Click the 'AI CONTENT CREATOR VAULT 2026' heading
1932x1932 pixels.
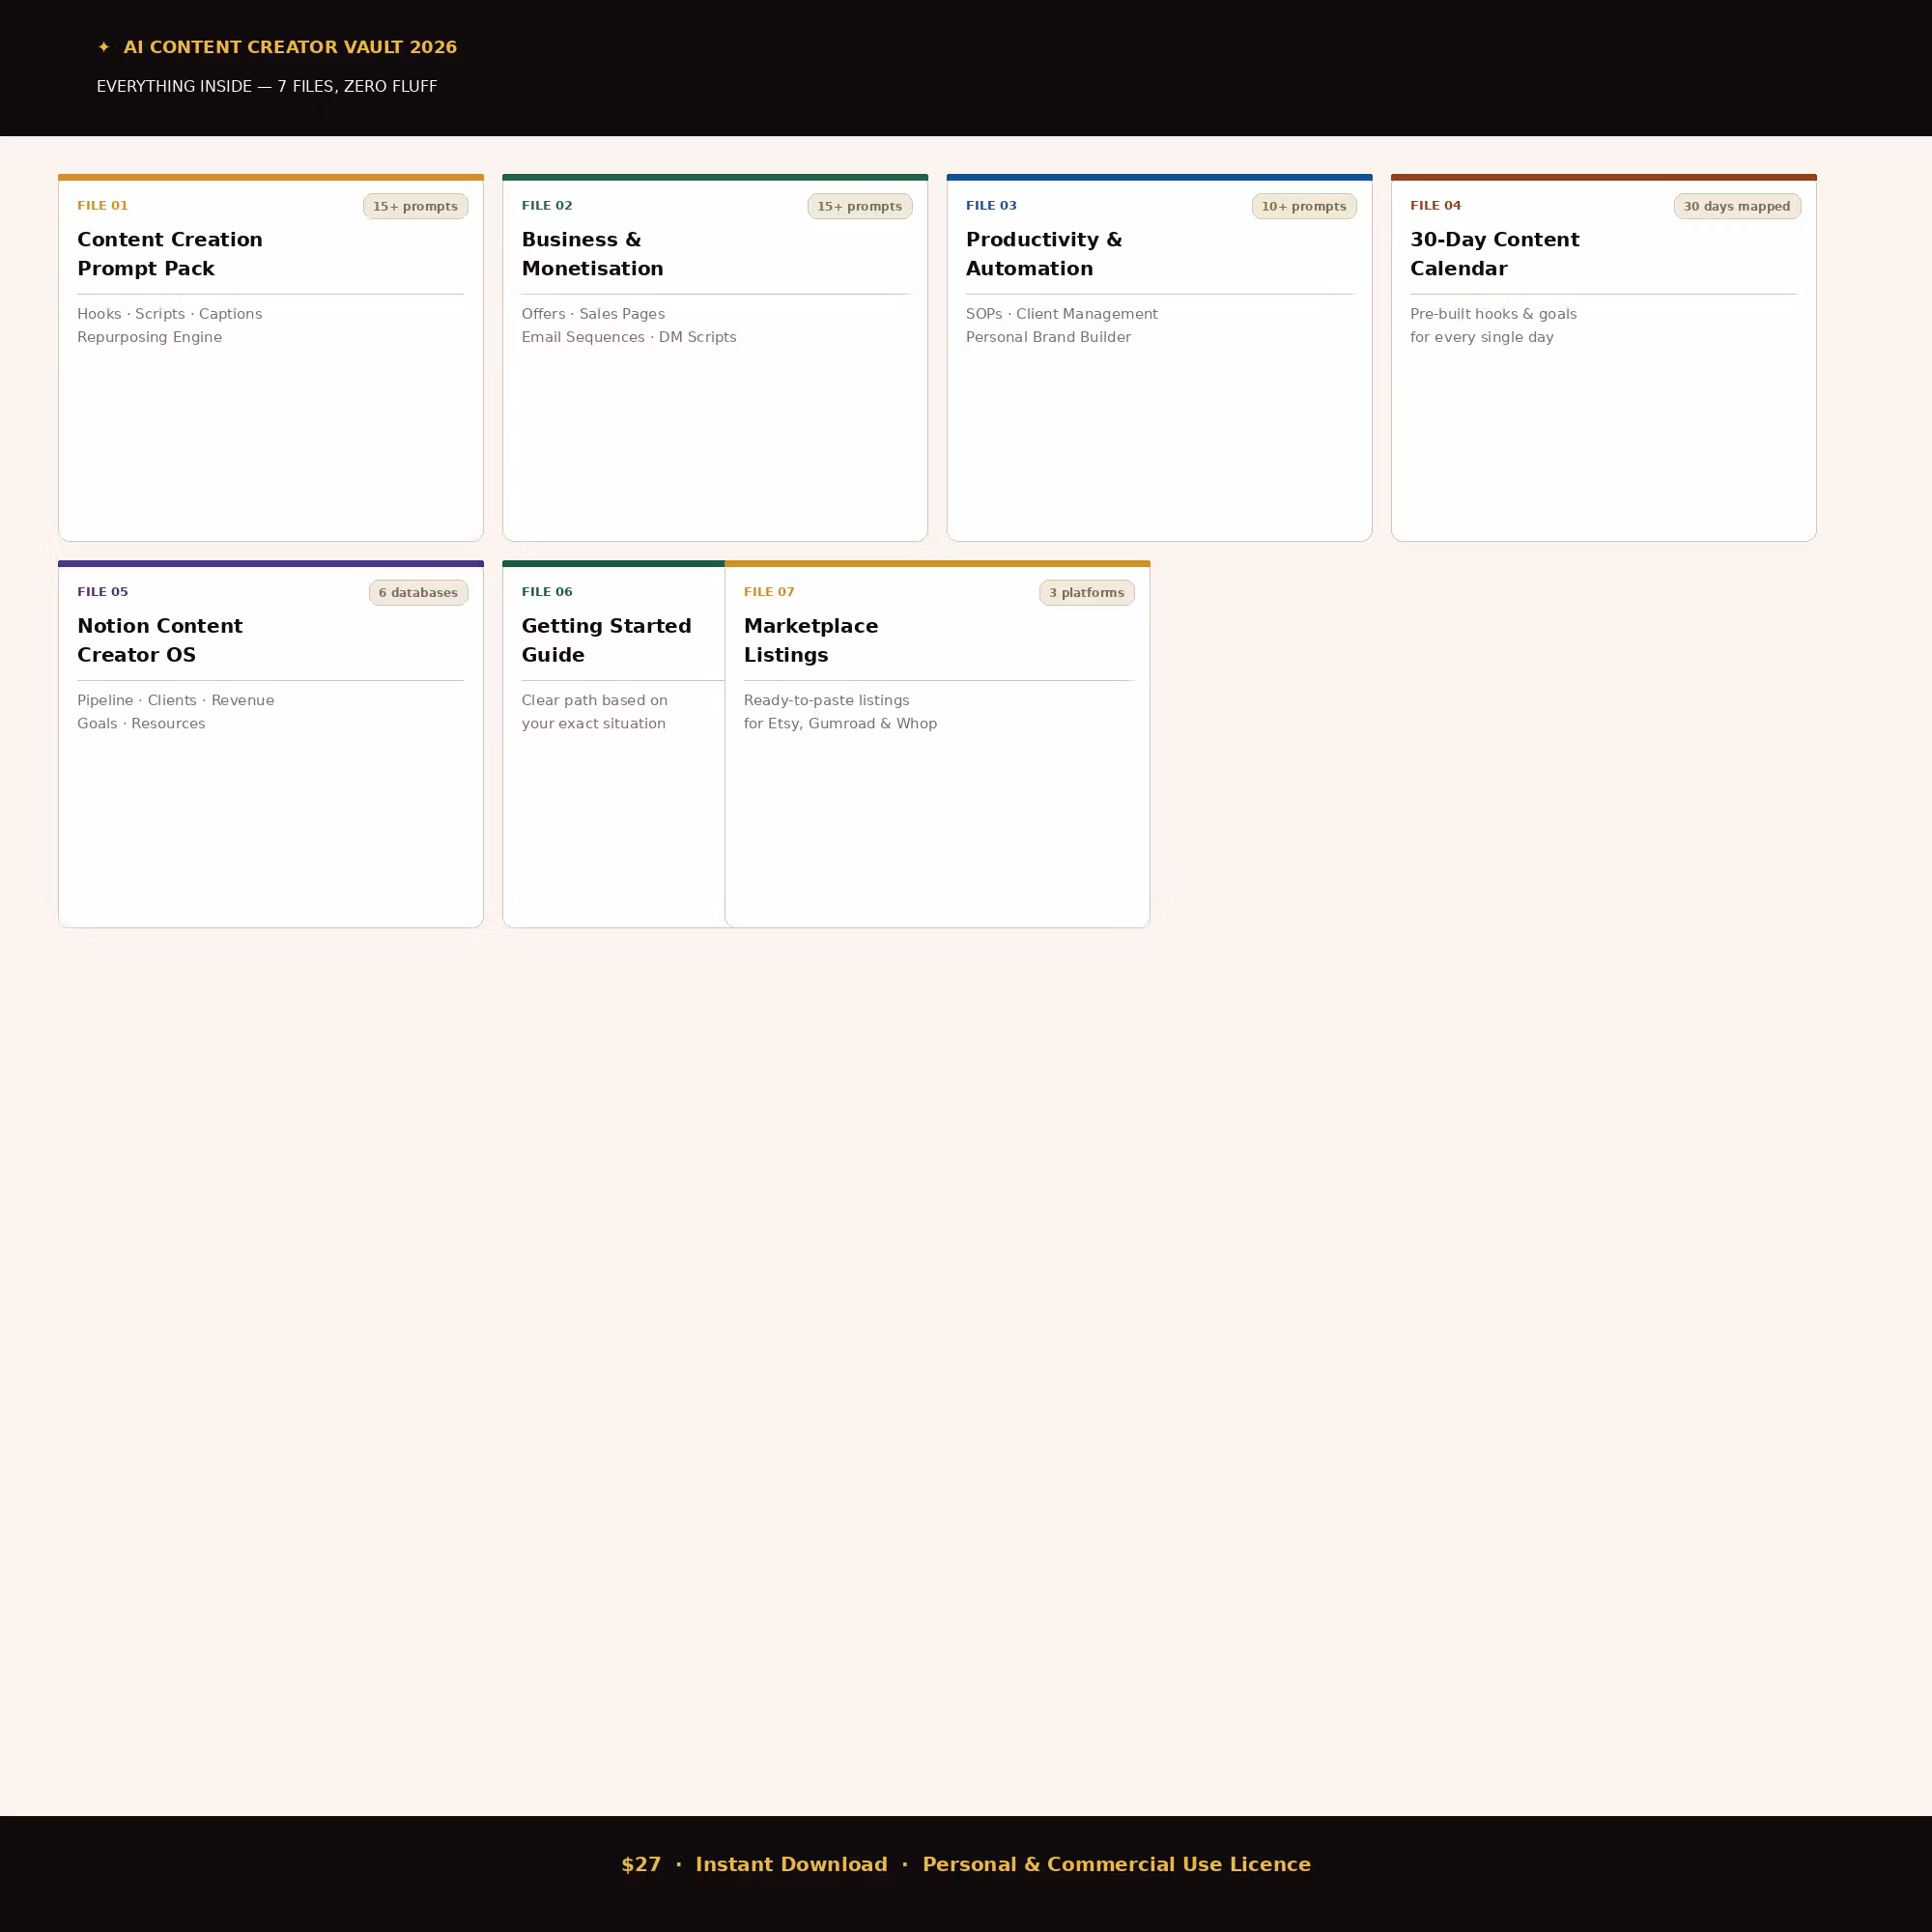[x=290, y=47]
